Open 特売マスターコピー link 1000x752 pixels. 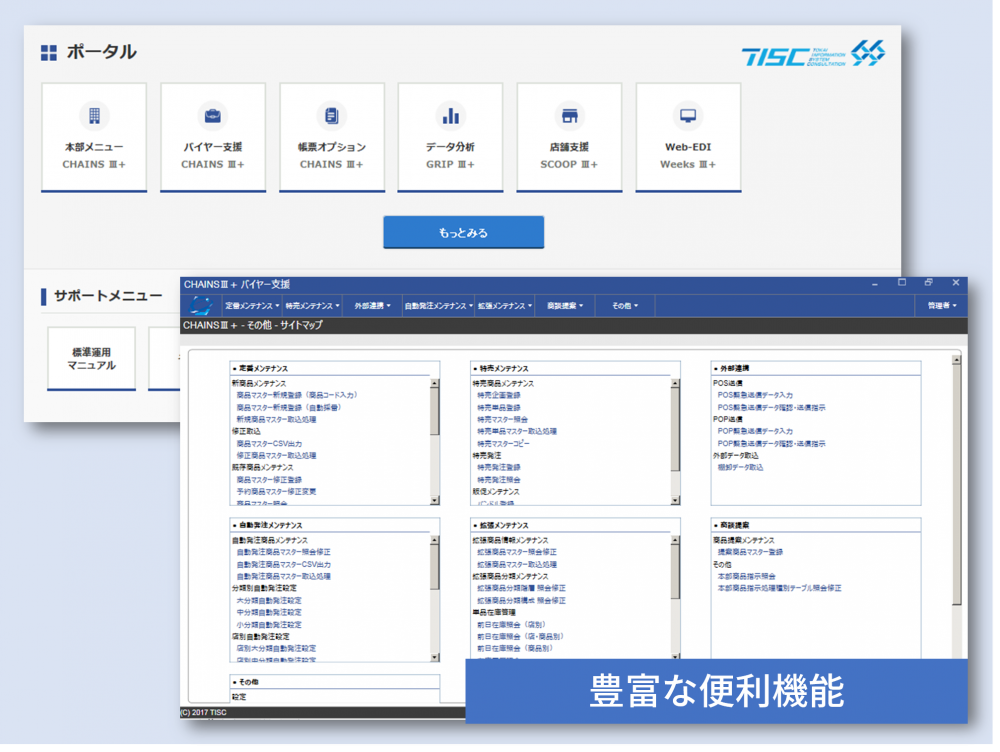point(503,444)
